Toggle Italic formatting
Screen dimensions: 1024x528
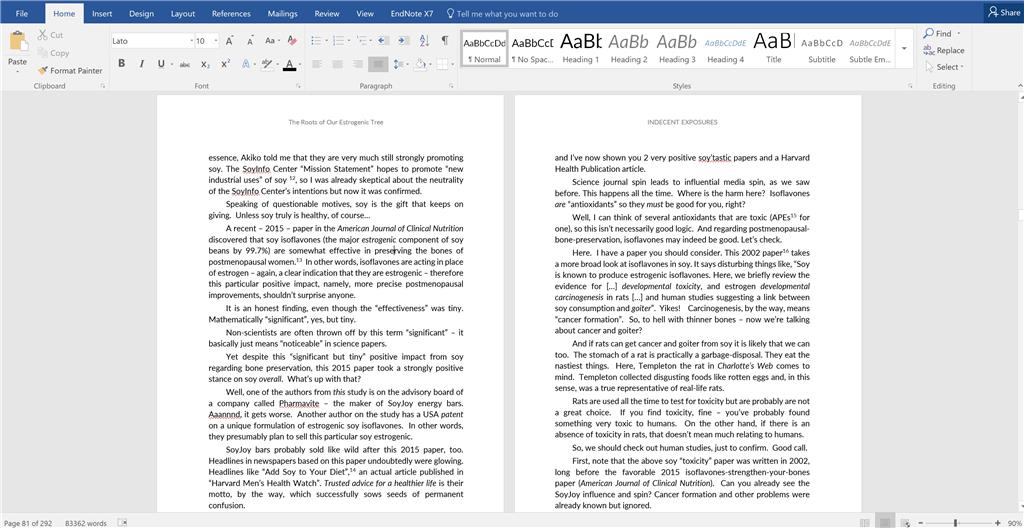(x=141, y=63)
